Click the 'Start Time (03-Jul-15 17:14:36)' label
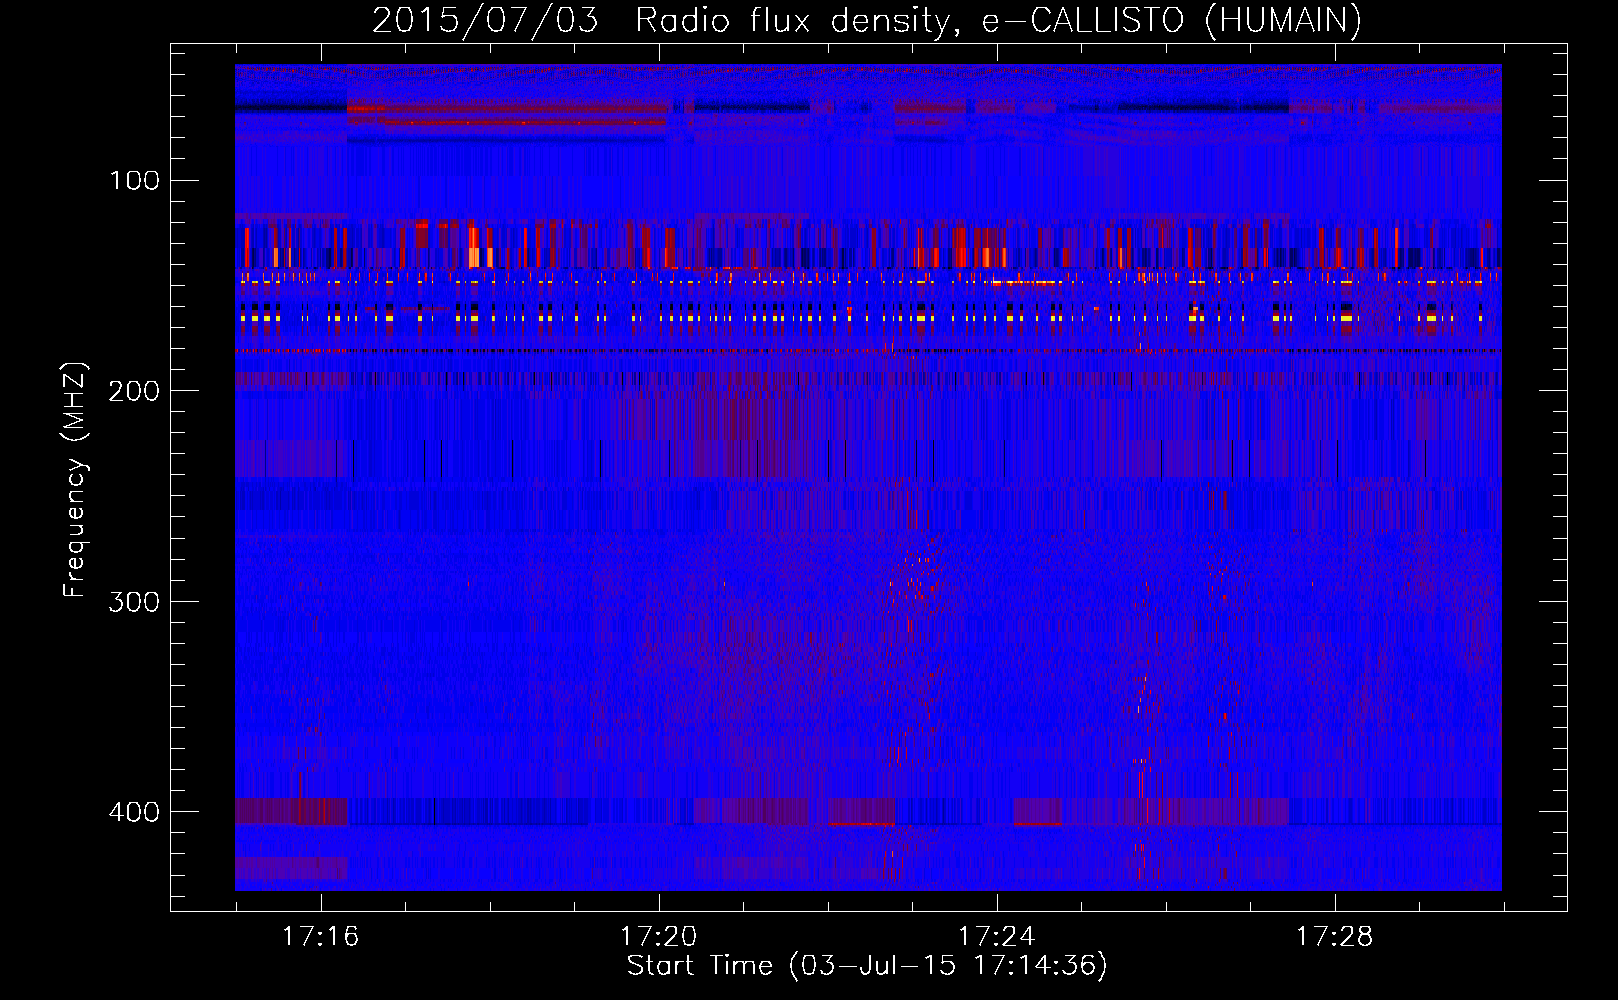This screenshot has width=1618, height=1000. 867,966
